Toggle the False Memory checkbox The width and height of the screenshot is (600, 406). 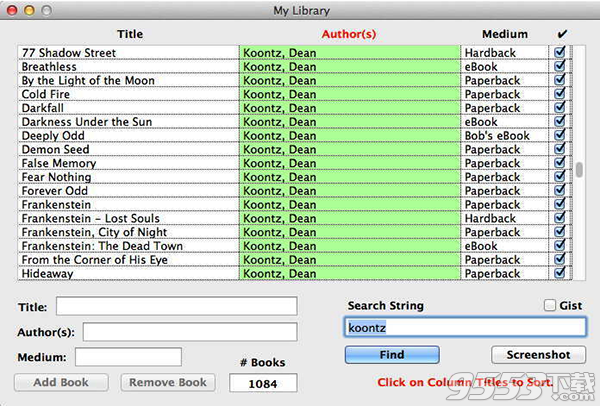559,163
